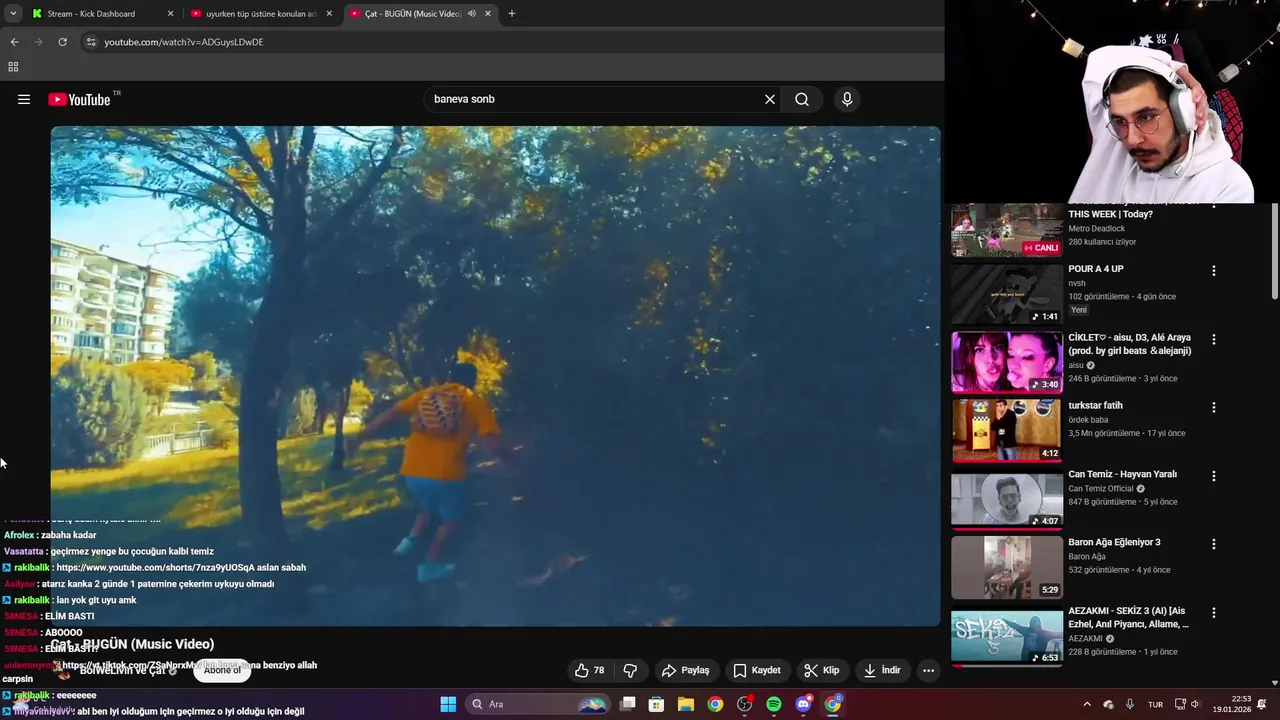This screenshot has width=1280, height=720.
Task: Create a clip with the Klip button
Action: 822,670
